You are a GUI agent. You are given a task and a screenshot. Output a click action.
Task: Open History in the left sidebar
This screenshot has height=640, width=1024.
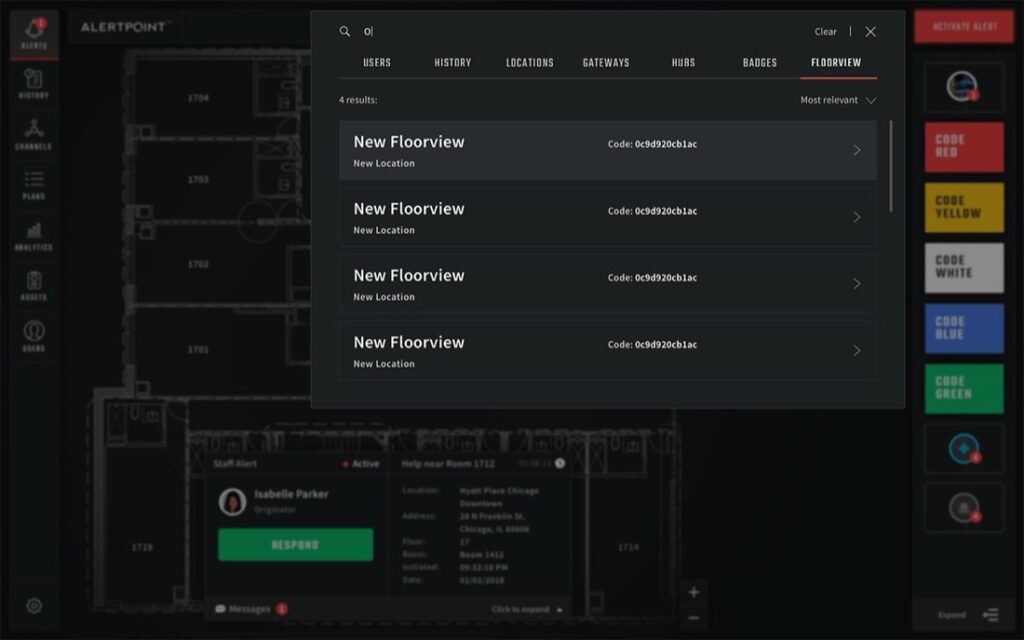point(34,84)
